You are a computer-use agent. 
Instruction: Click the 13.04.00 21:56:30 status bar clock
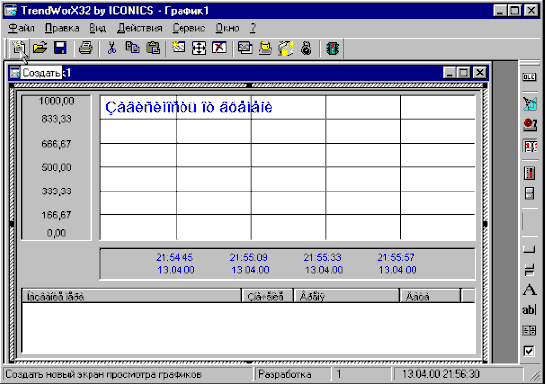point(457,375)
